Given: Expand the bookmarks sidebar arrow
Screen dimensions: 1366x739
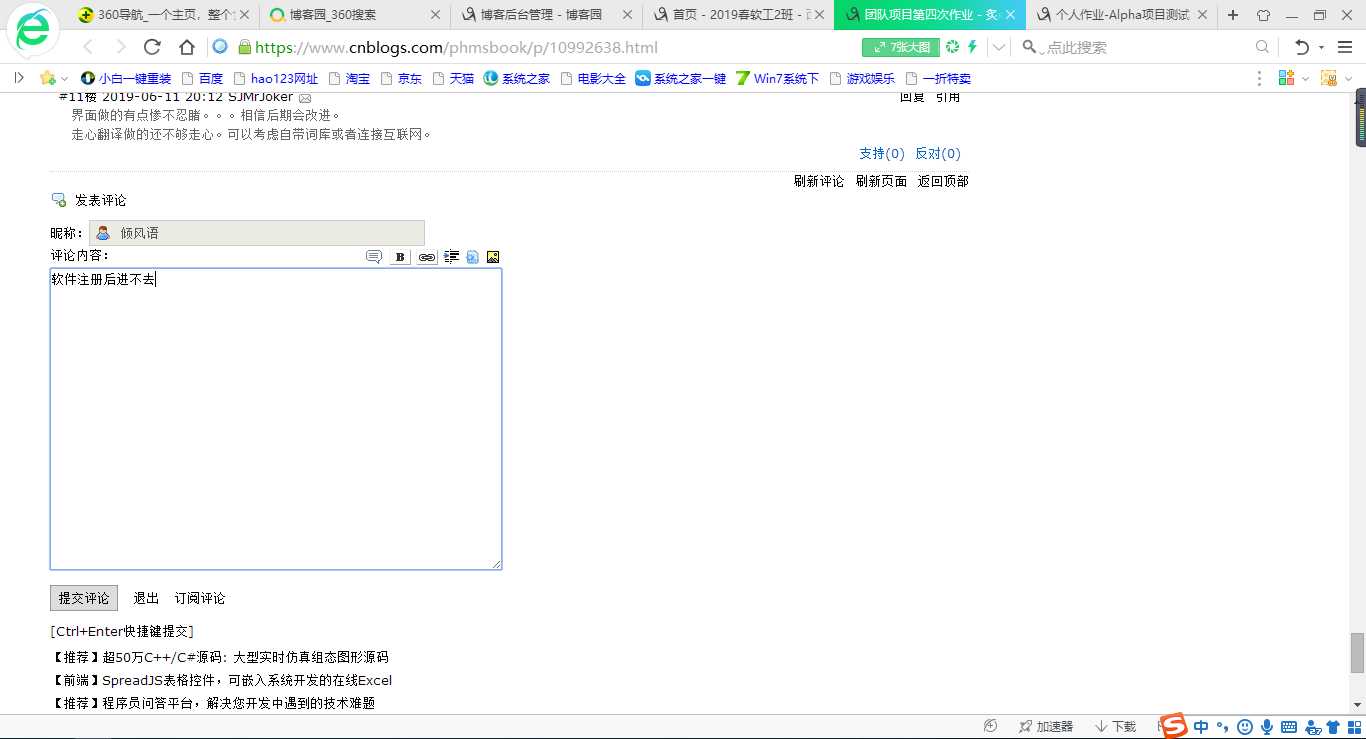Looking at the screenshot, I should pos(19,78).
